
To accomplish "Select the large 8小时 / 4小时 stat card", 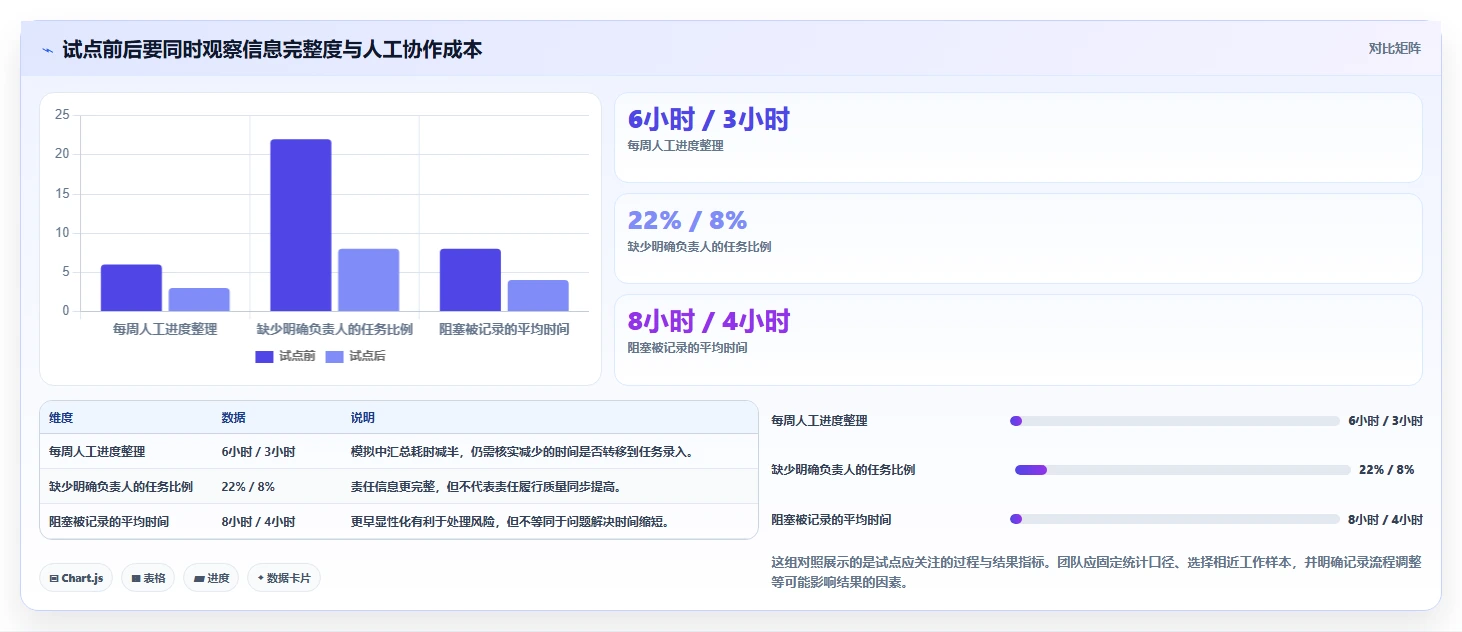I will point(1018,340).
